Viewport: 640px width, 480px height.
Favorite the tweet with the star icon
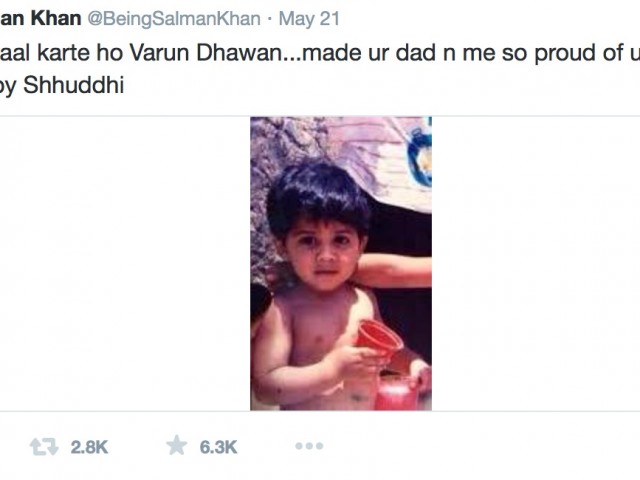tap(177, 445)
